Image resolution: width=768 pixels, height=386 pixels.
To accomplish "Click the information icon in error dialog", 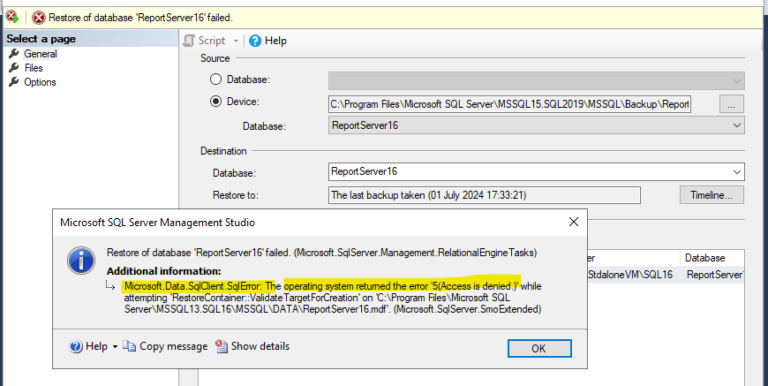I will (x=81, y=260).
